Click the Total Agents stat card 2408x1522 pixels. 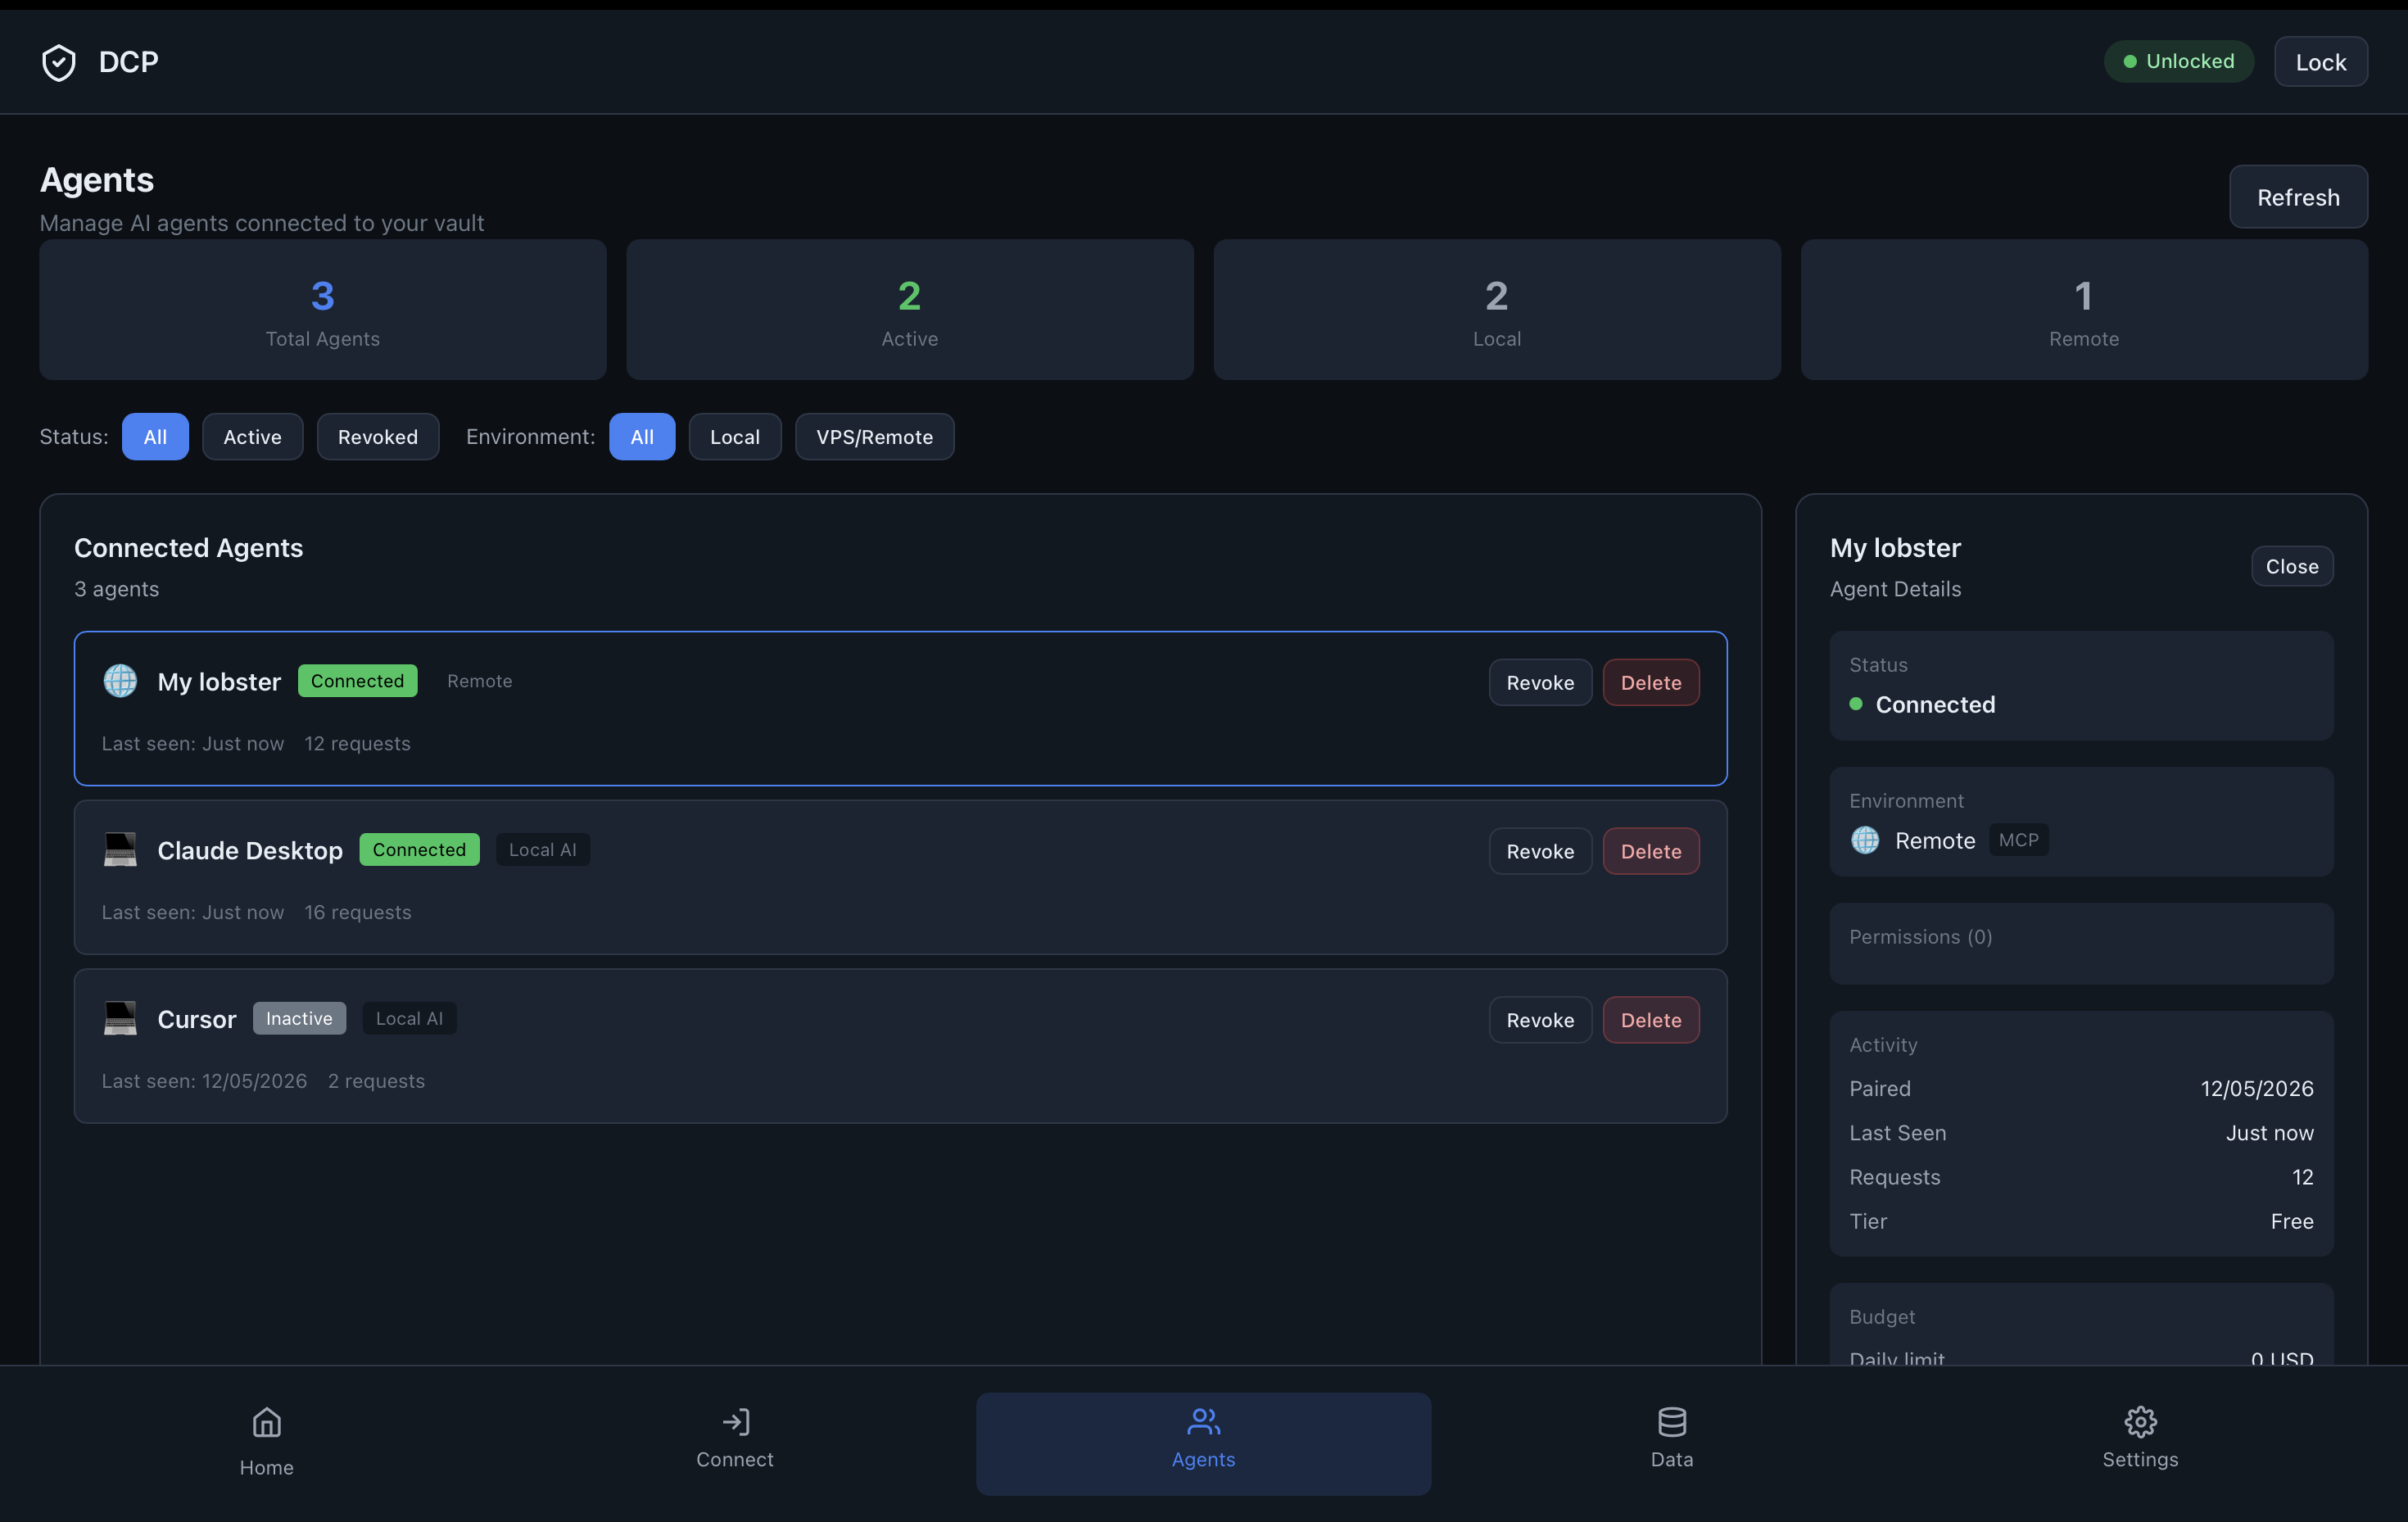[x=323, y=309]
